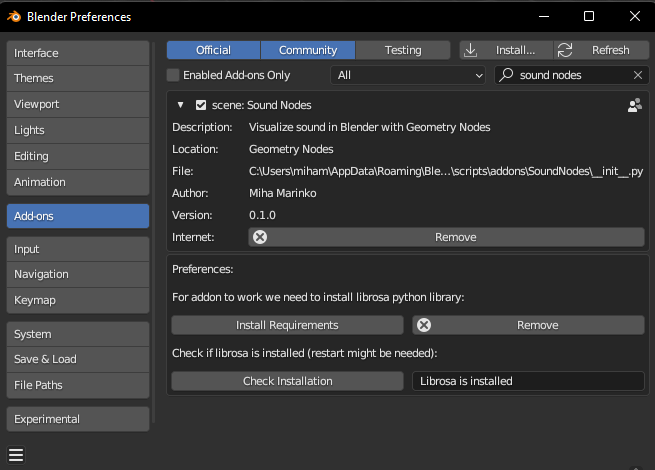Open the Experimental section
The image size is (655, 470).
click(x=78, y=419)
